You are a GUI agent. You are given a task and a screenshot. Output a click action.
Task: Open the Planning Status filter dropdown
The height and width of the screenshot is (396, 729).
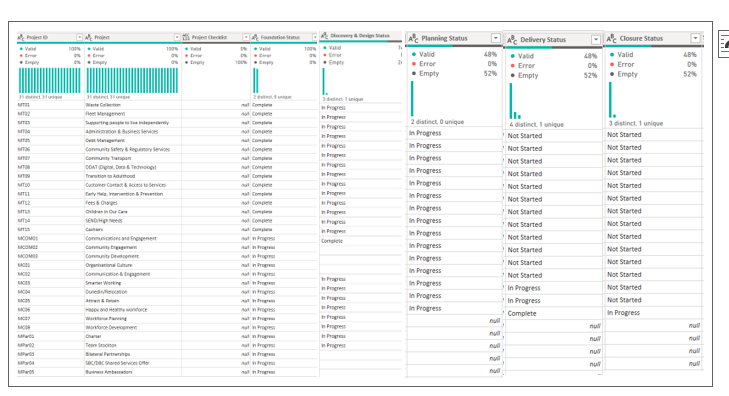(x=496, y=38)
